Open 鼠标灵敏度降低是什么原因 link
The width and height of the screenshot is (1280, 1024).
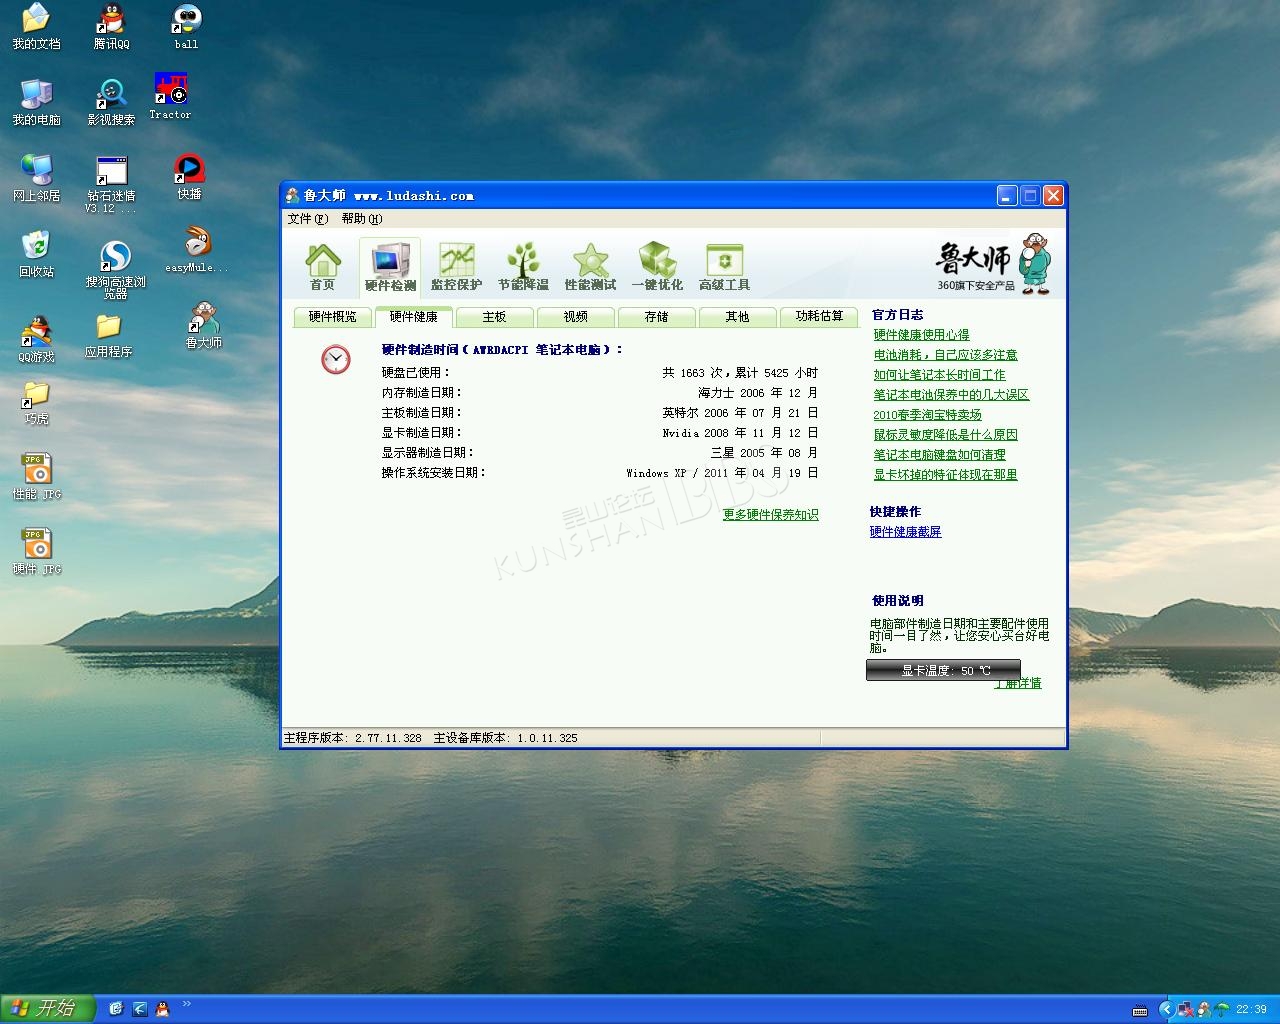click(945, 435)
